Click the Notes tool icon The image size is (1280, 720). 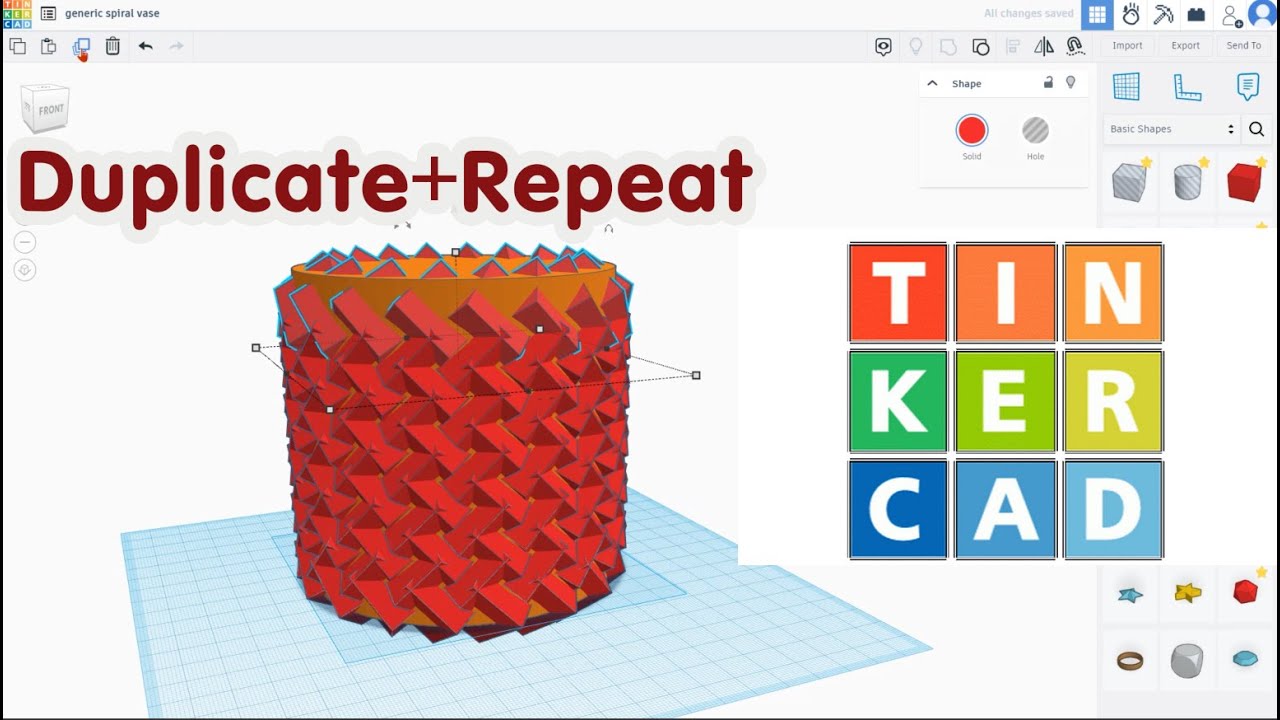click(x=1247, y=87)
